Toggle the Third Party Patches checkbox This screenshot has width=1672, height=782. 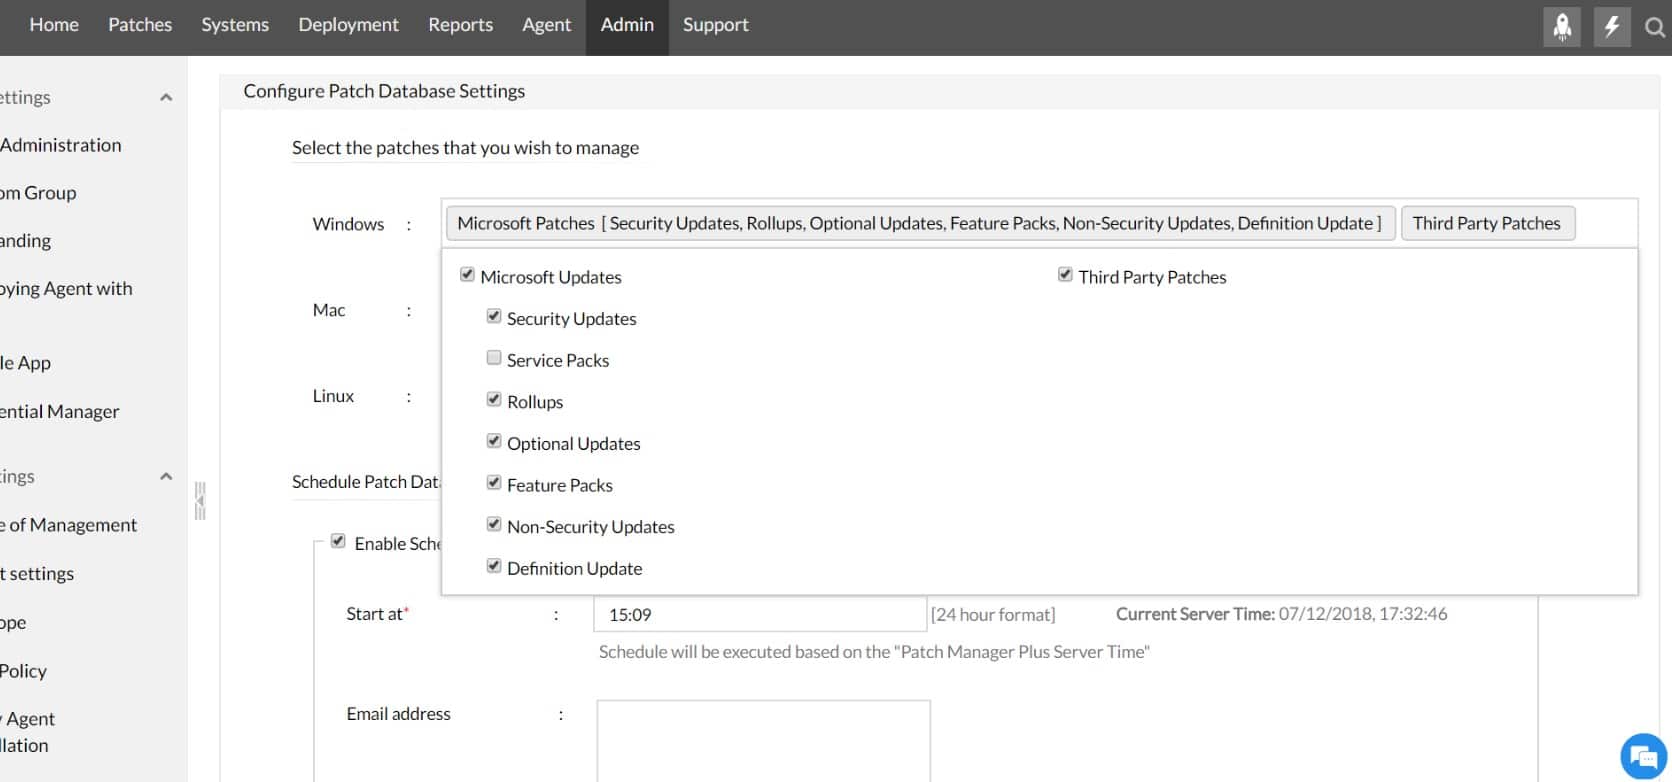1065,275
